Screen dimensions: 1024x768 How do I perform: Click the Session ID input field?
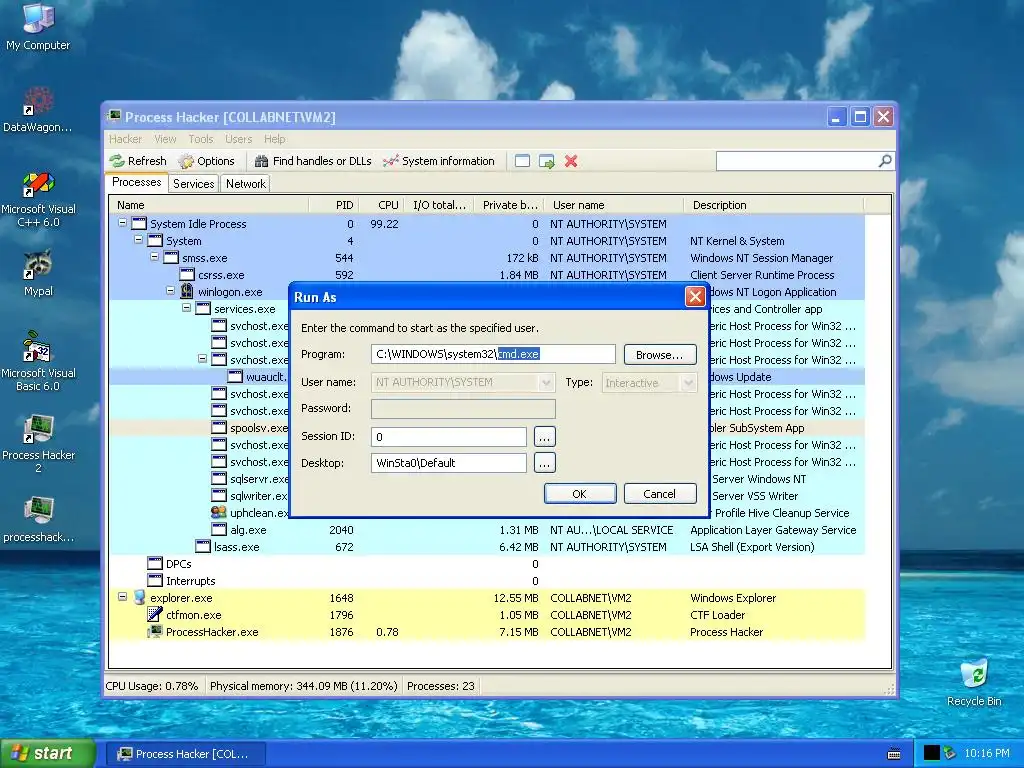[x=449, y=436]
